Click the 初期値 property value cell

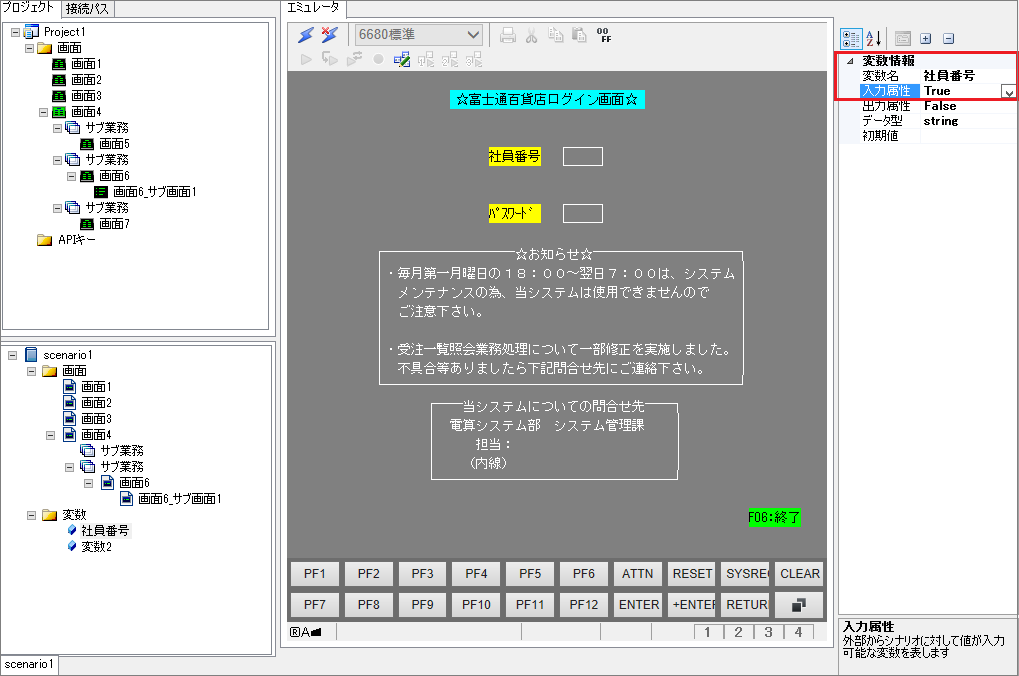point(967,136)
